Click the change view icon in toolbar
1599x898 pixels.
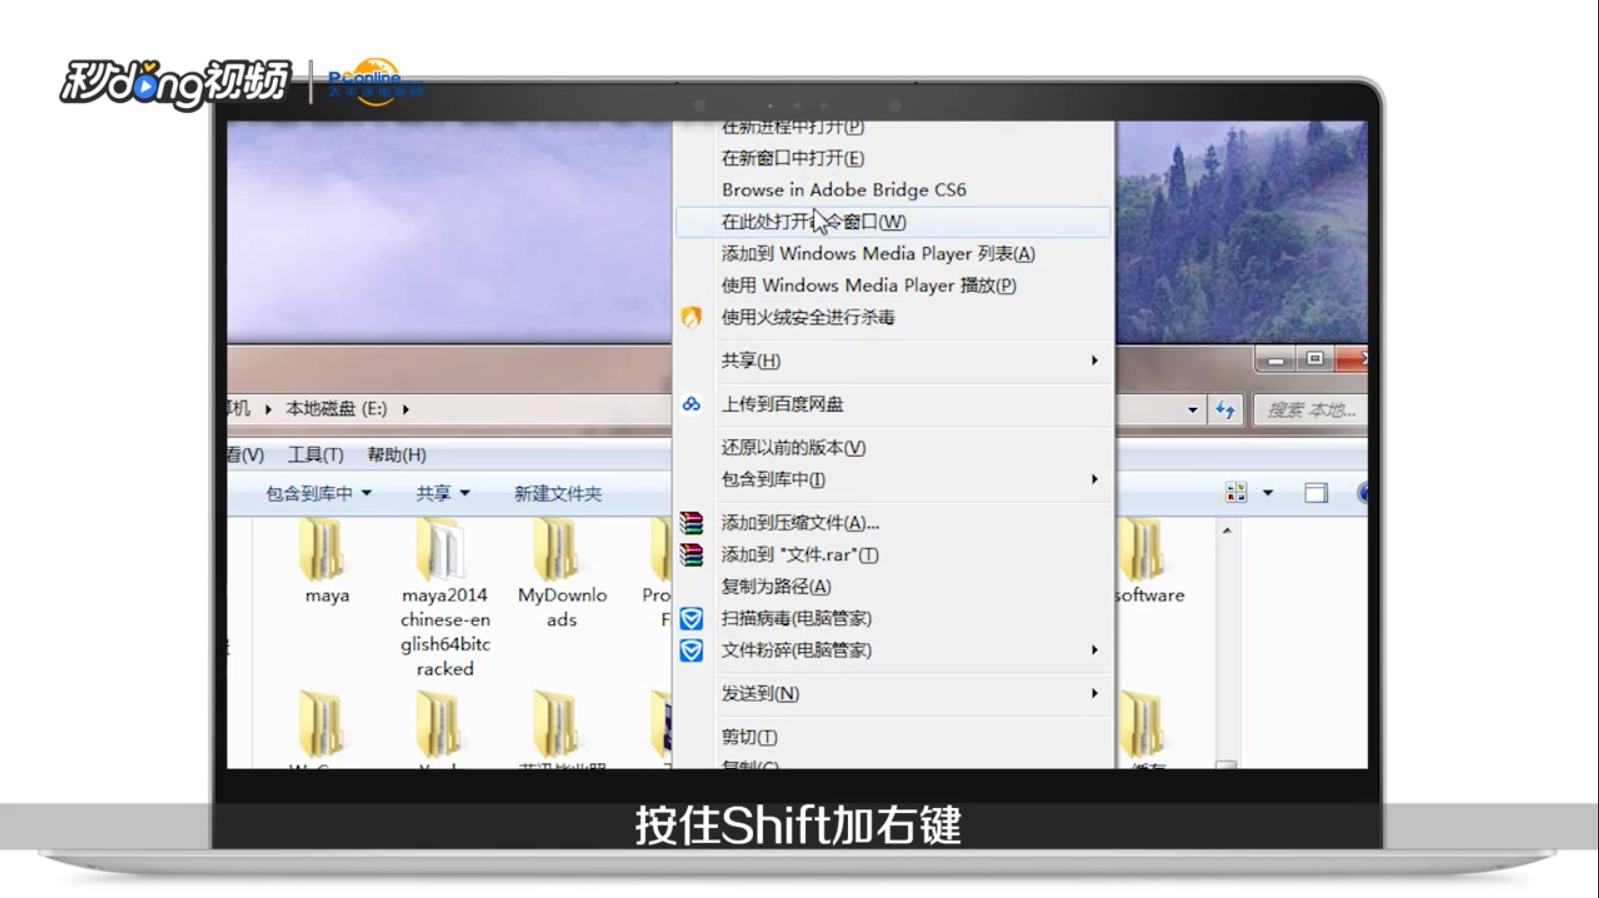point(1236,492)
